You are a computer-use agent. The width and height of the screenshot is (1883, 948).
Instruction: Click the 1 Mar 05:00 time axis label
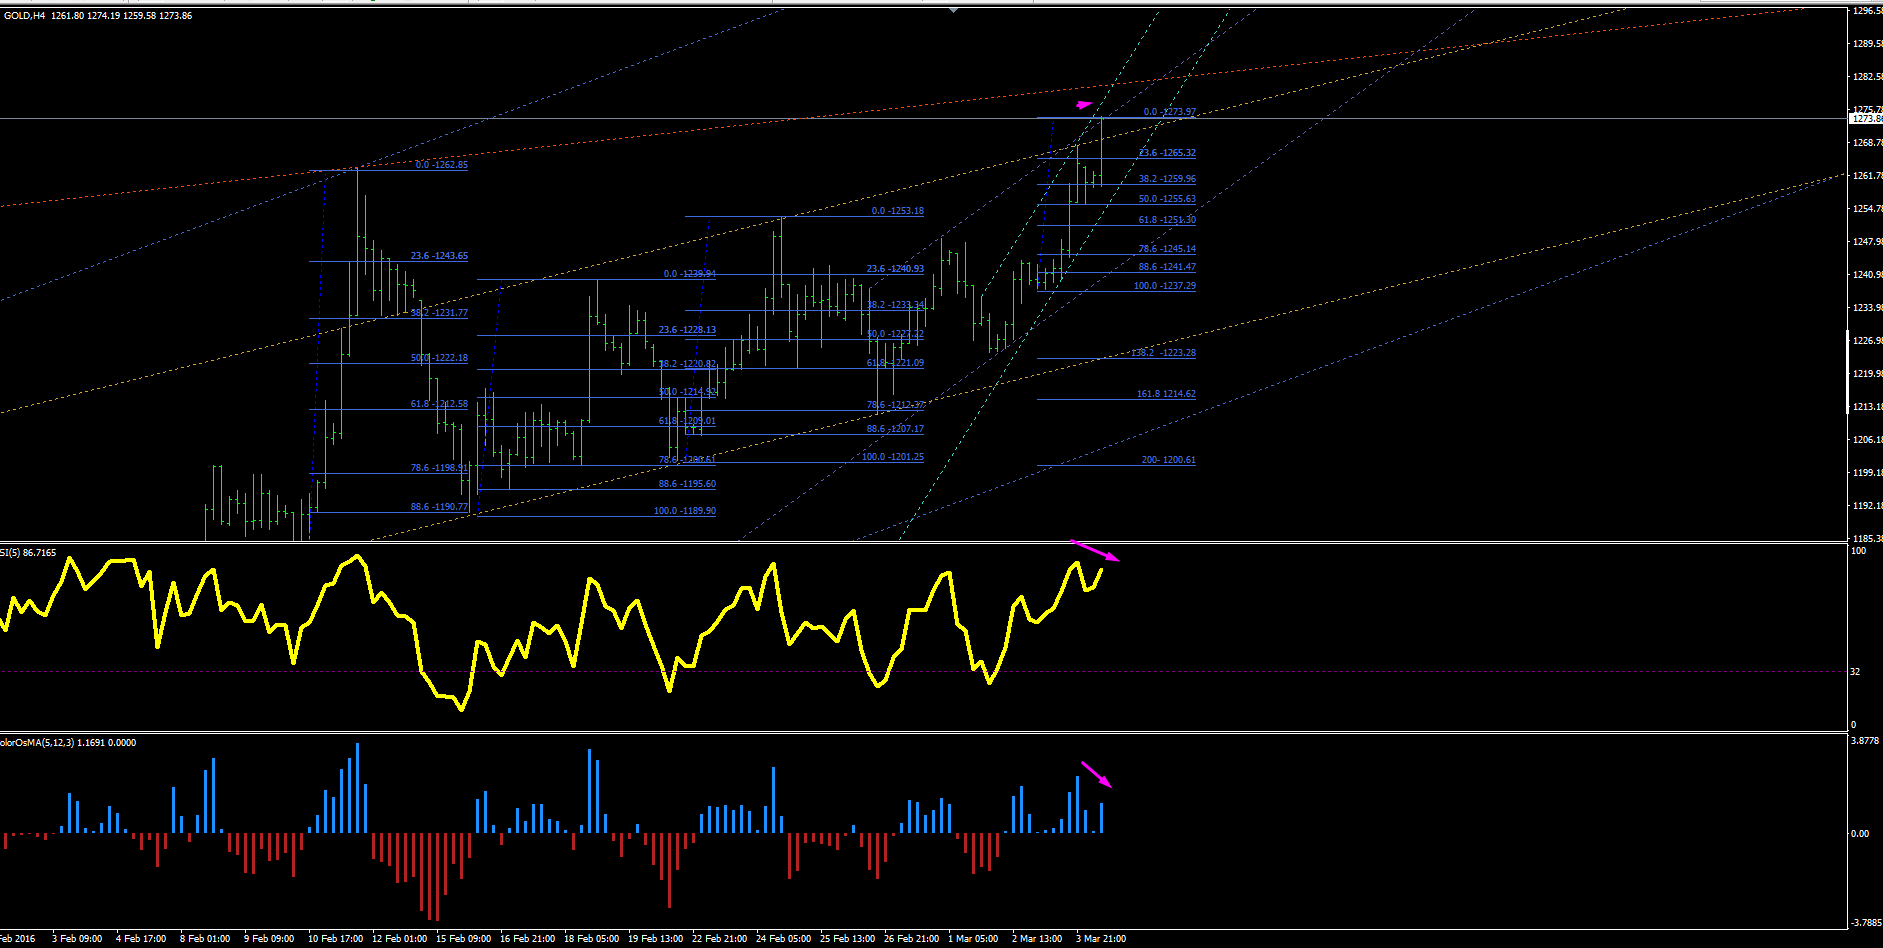click(973, 939)
